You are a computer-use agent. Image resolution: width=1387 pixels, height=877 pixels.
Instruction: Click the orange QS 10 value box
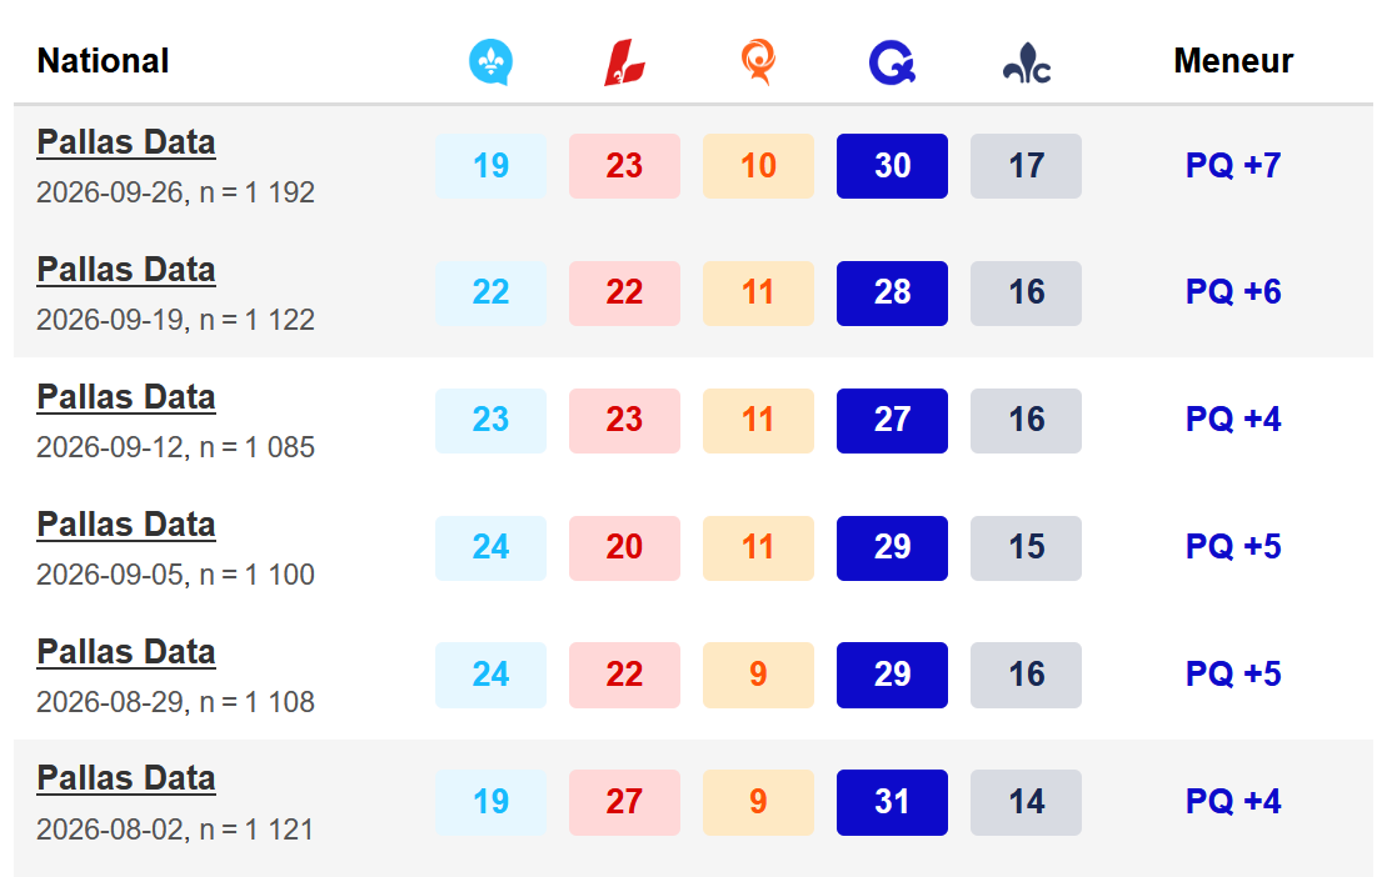point(758,166)
